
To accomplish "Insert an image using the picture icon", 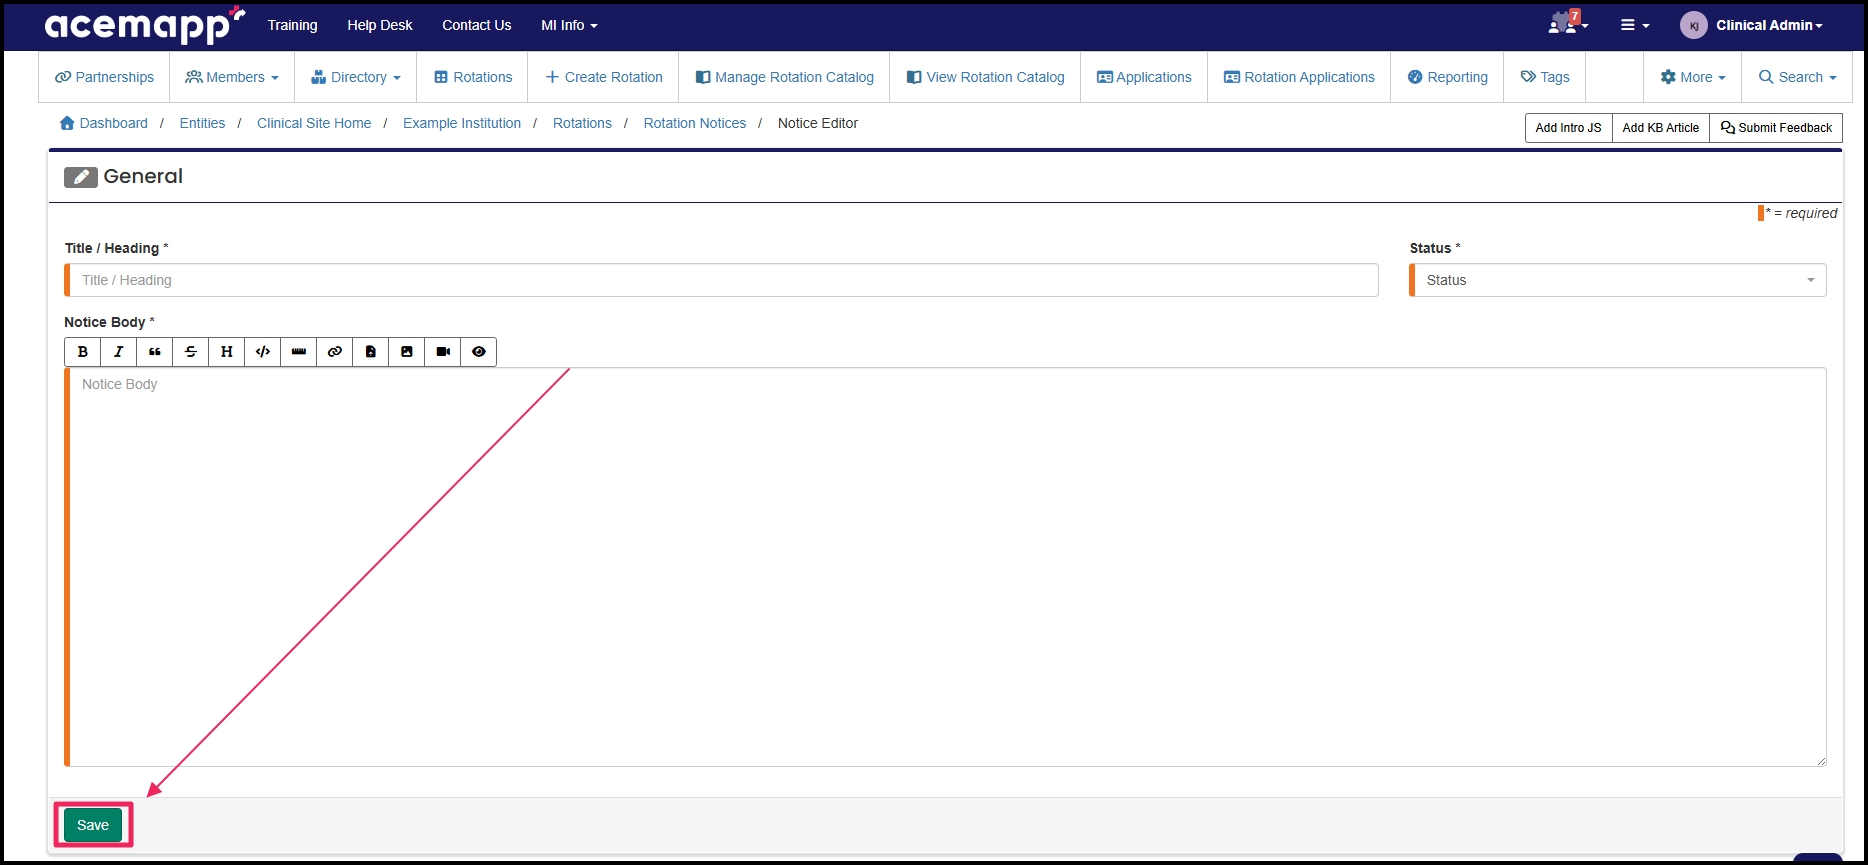I will point(407,352).
